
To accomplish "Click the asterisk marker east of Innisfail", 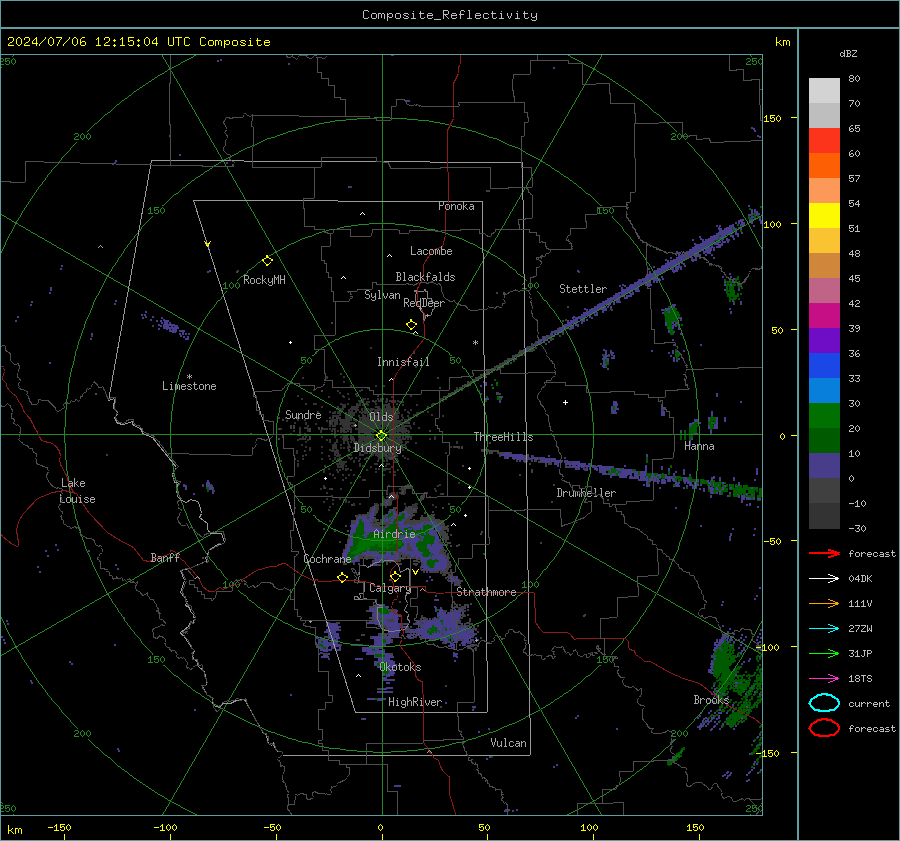I will click(475, 343).
